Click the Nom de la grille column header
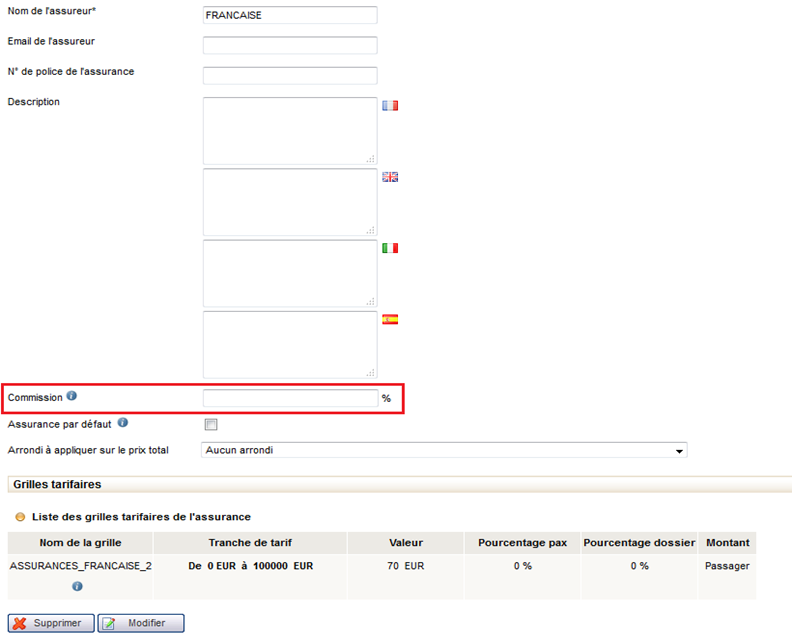The height and width of the screenshot is (637, 792). point(80,543)
